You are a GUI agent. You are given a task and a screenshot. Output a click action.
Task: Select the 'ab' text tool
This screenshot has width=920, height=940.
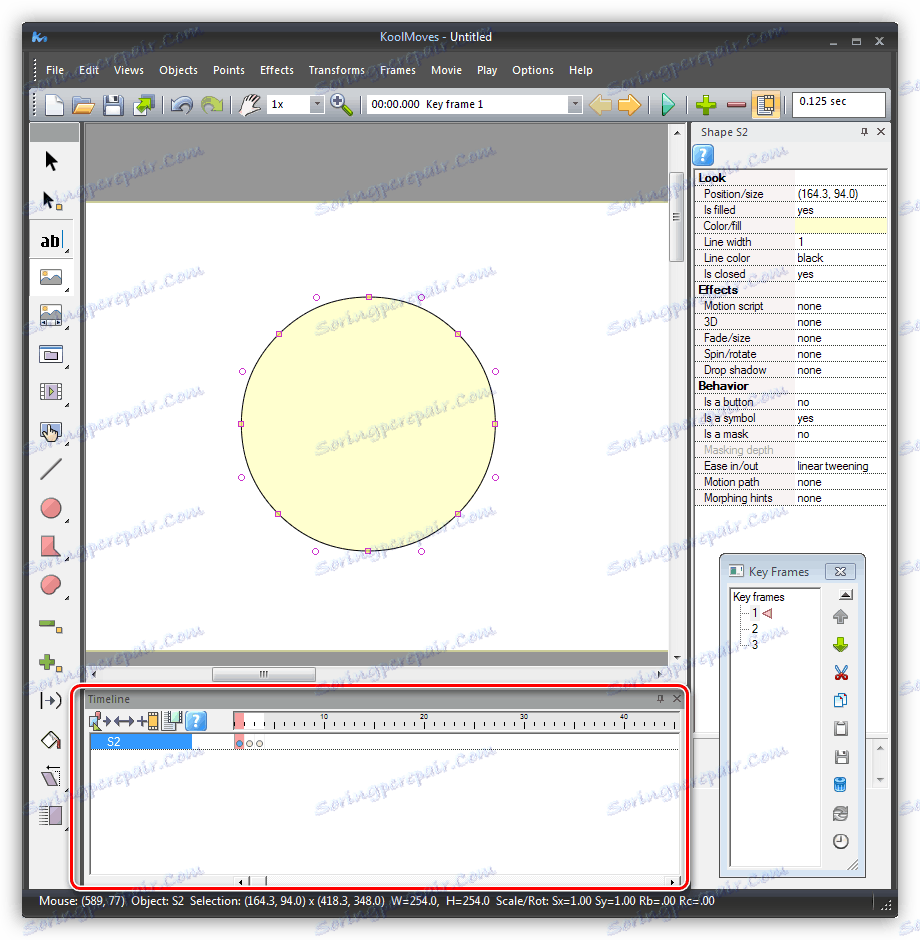coord(52,240)
